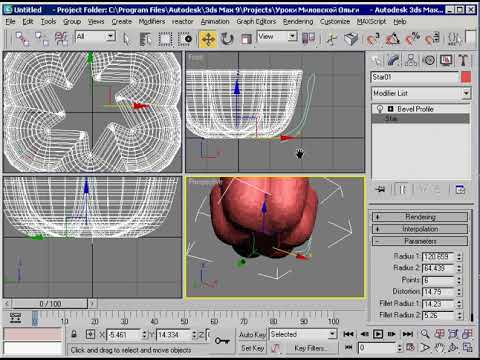Select the Move tool in toolbar
Screen dimensions: 480x360
(x=208, y=39)
